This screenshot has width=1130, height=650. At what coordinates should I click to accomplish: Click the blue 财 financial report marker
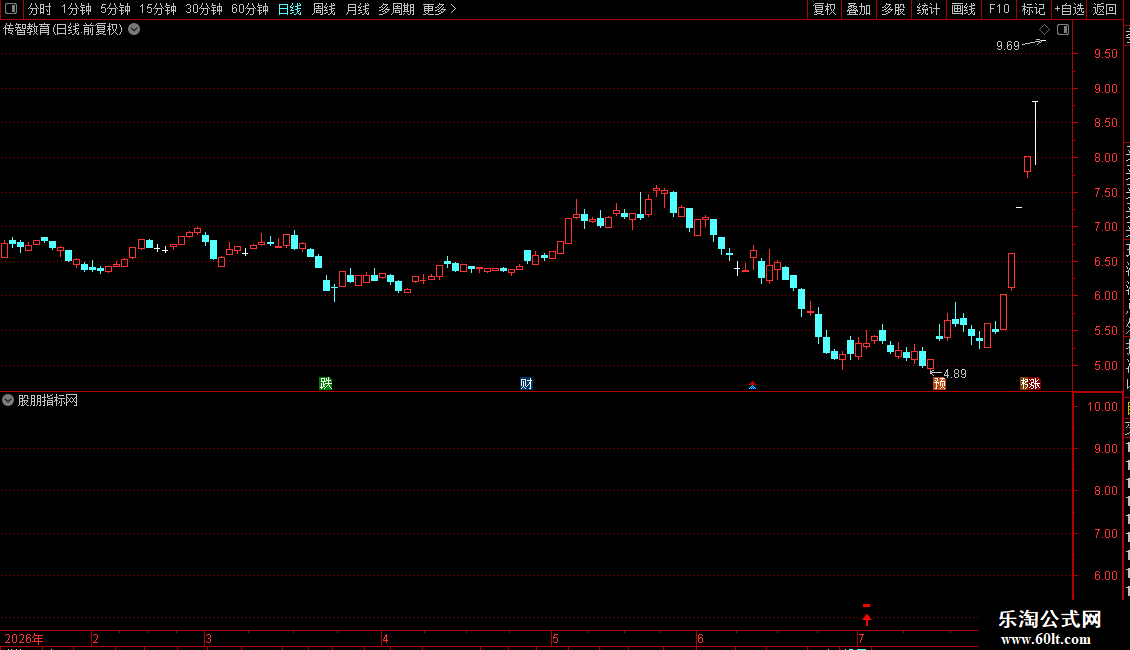[526, 383]
